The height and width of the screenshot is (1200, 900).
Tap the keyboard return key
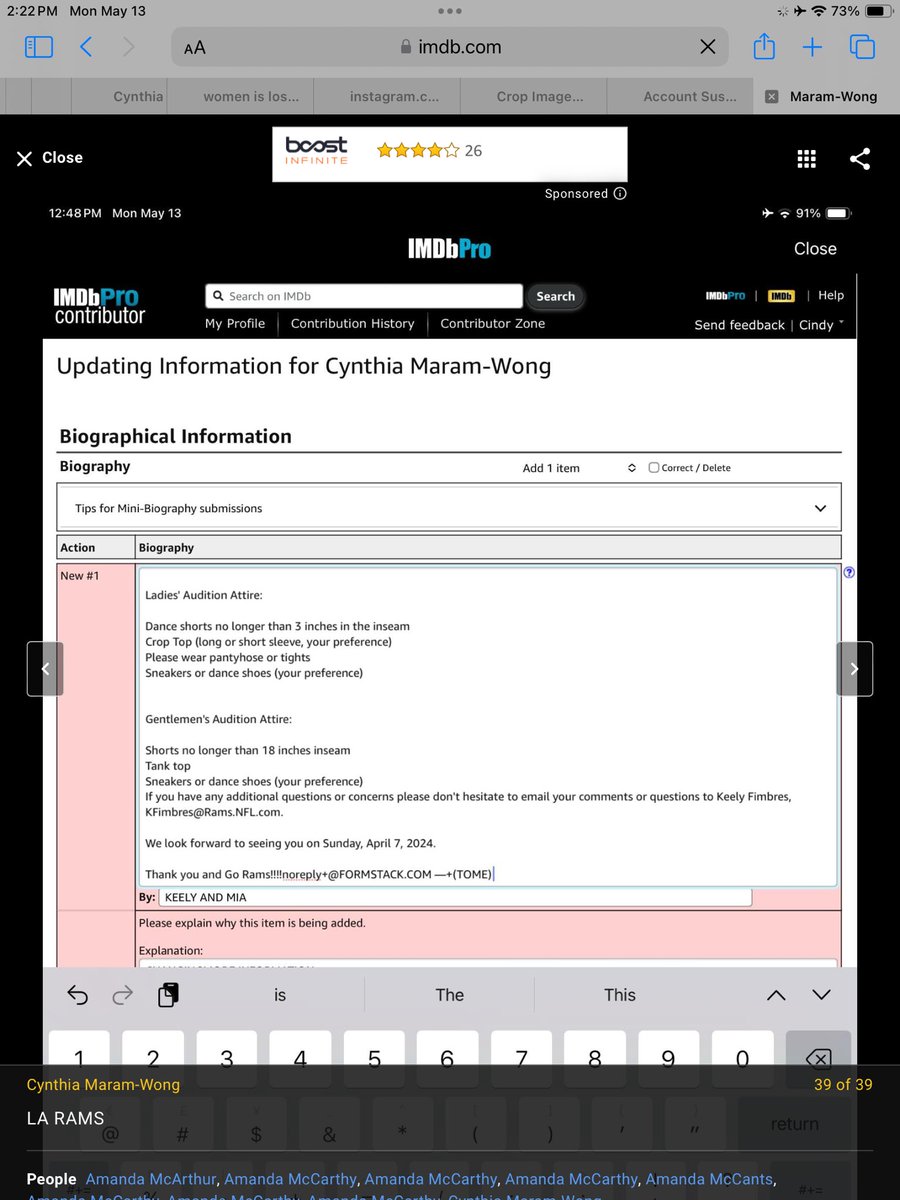click(x=795, y=1124)
